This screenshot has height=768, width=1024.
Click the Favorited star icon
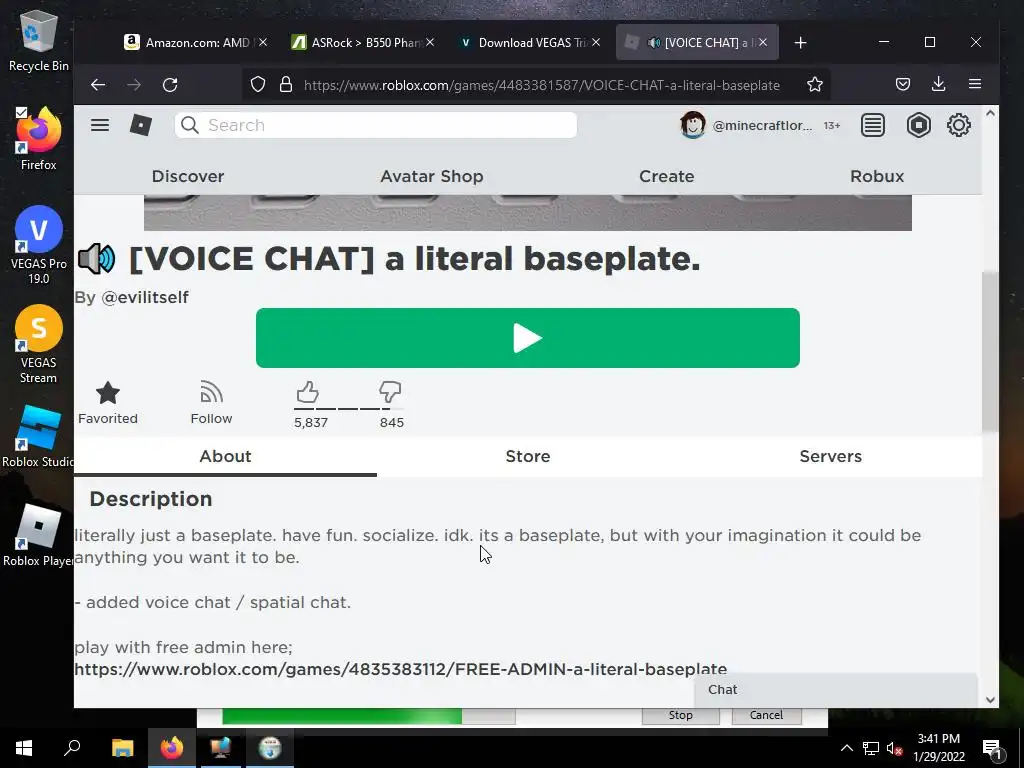(x=108, y=393)
